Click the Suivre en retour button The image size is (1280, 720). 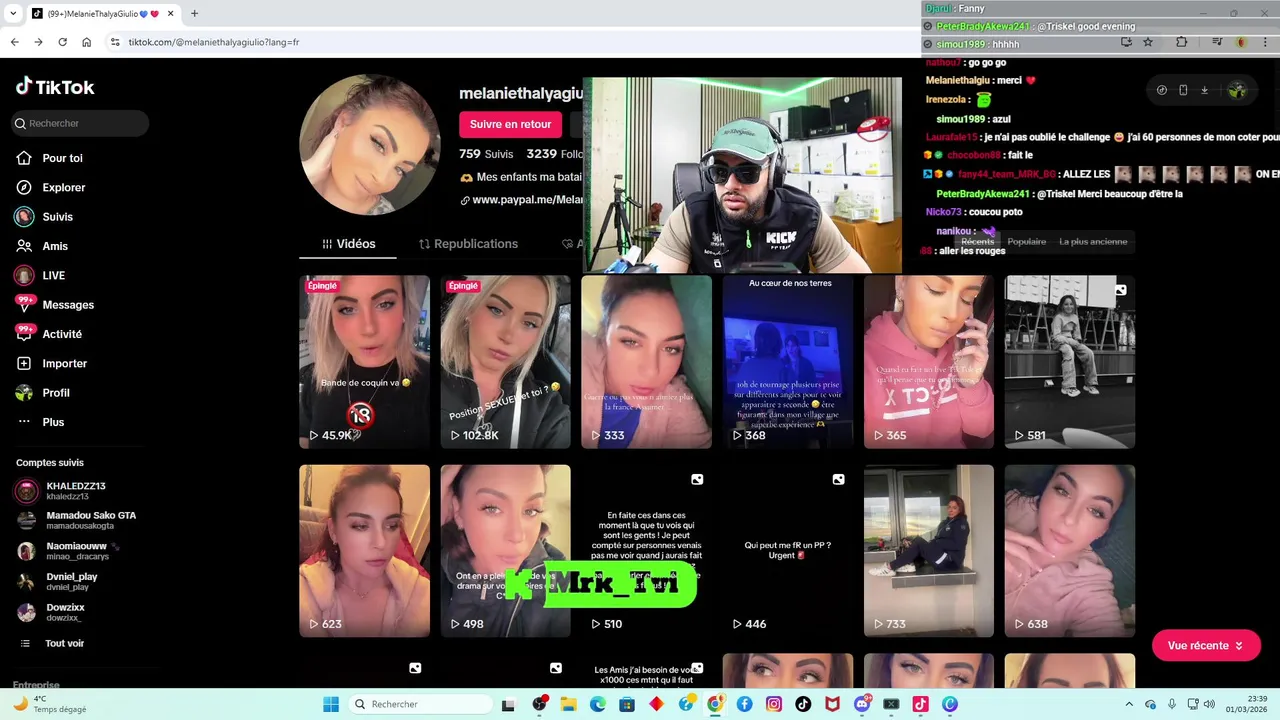(x=510, y=124)
